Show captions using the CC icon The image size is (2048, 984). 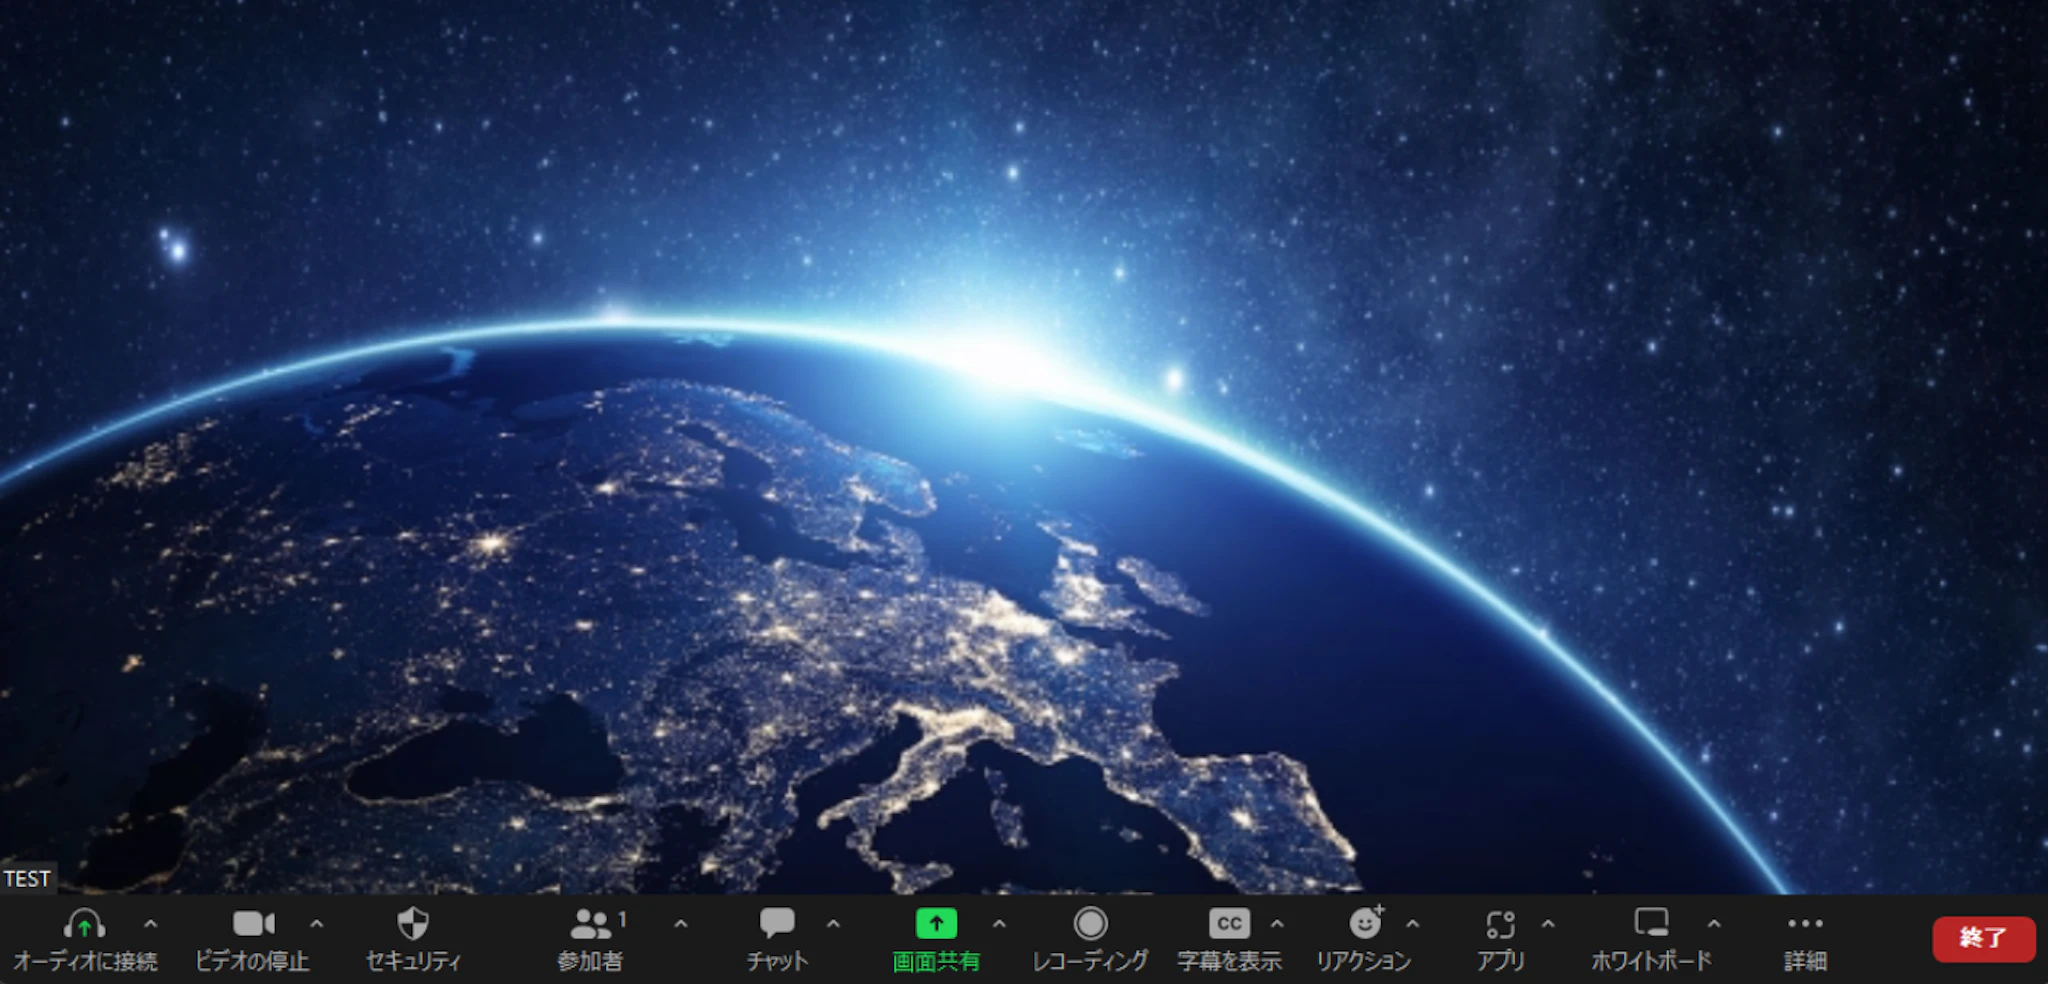tap(1229, 924)
